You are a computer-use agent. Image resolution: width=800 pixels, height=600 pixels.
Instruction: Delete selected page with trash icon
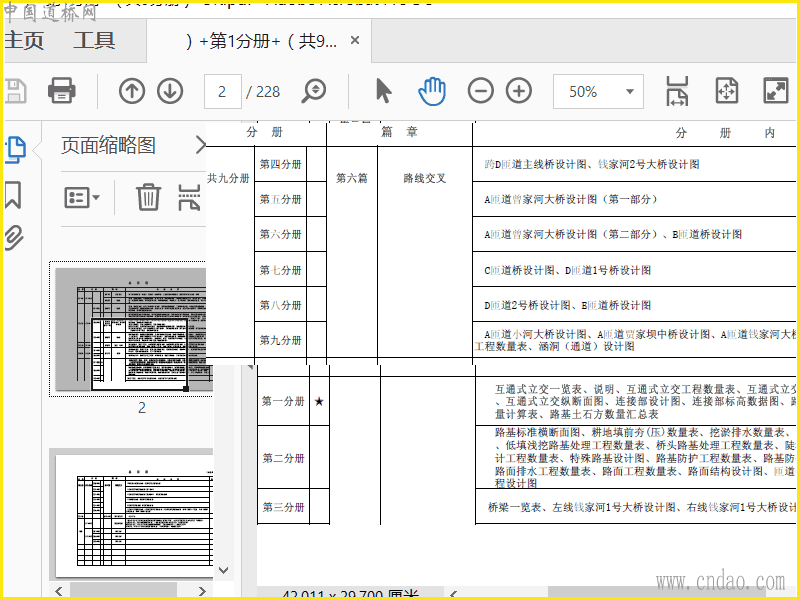[x=148, y=197]
